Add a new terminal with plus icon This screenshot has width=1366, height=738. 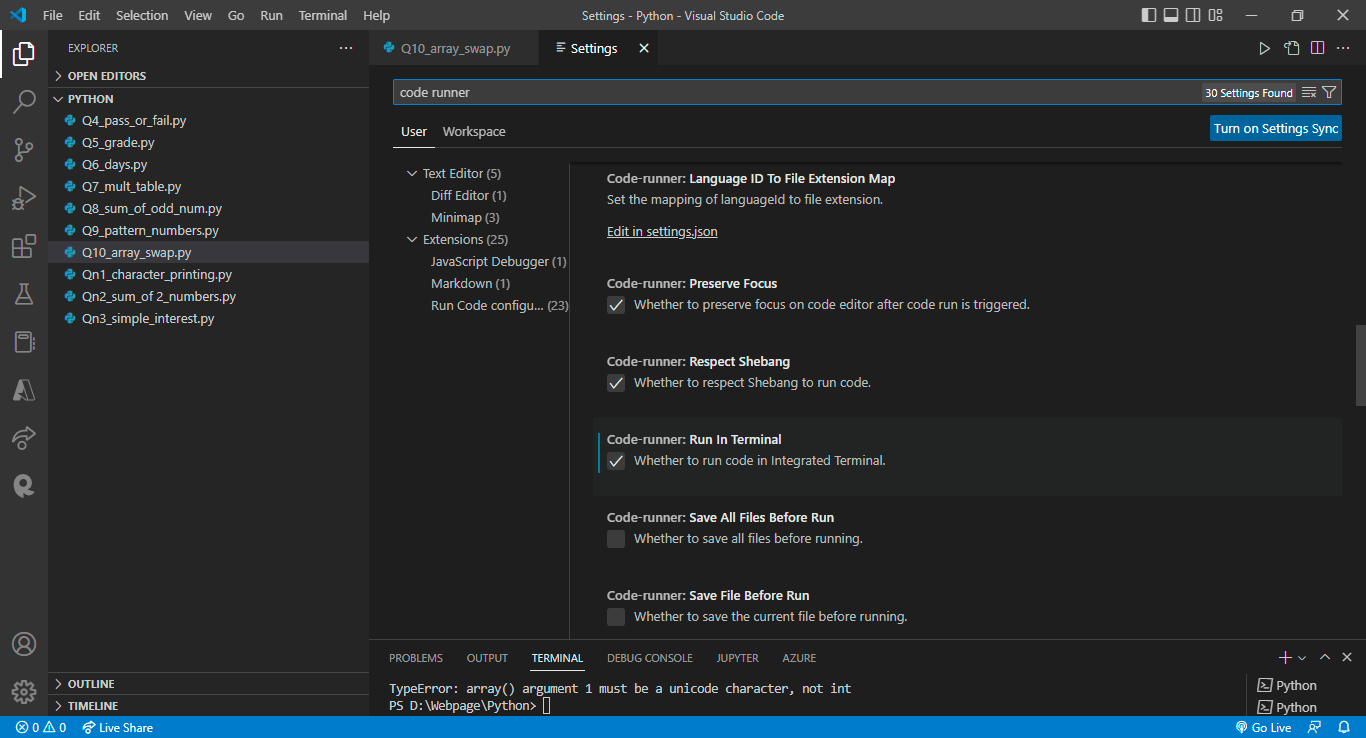tap(1285, 657)
